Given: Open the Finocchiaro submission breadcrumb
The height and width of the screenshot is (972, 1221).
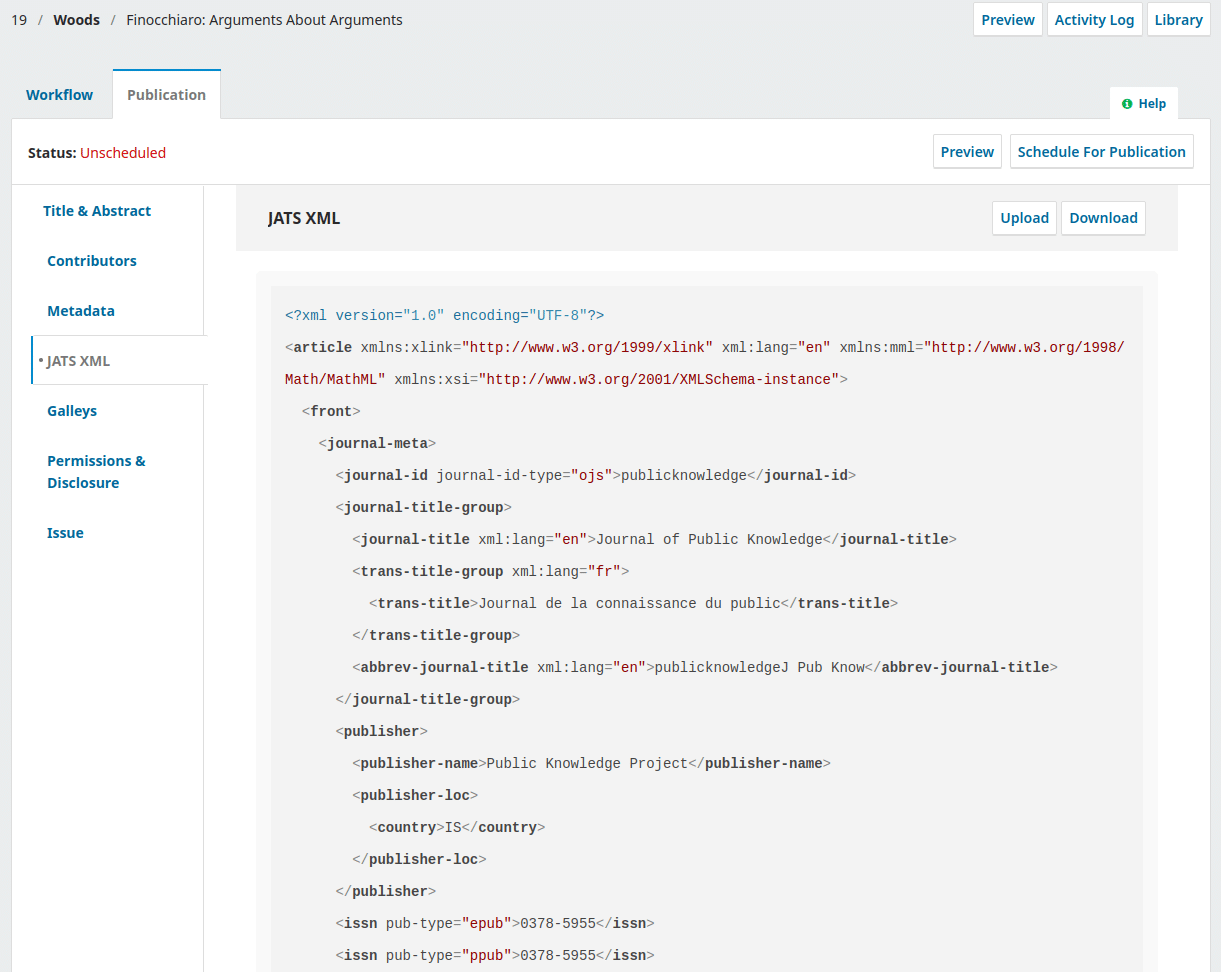Looking at the screenshot, I should pos(263,19).
